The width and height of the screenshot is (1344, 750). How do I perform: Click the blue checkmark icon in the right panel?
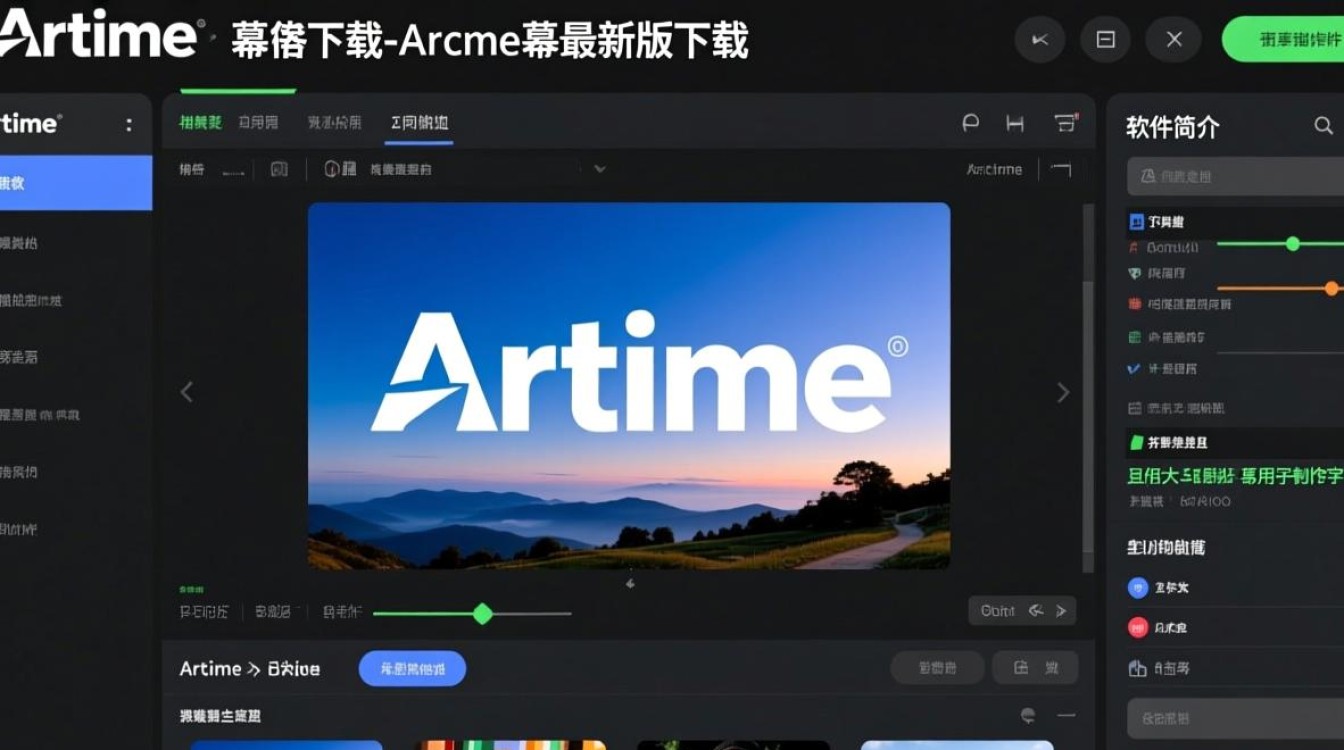1135,369
